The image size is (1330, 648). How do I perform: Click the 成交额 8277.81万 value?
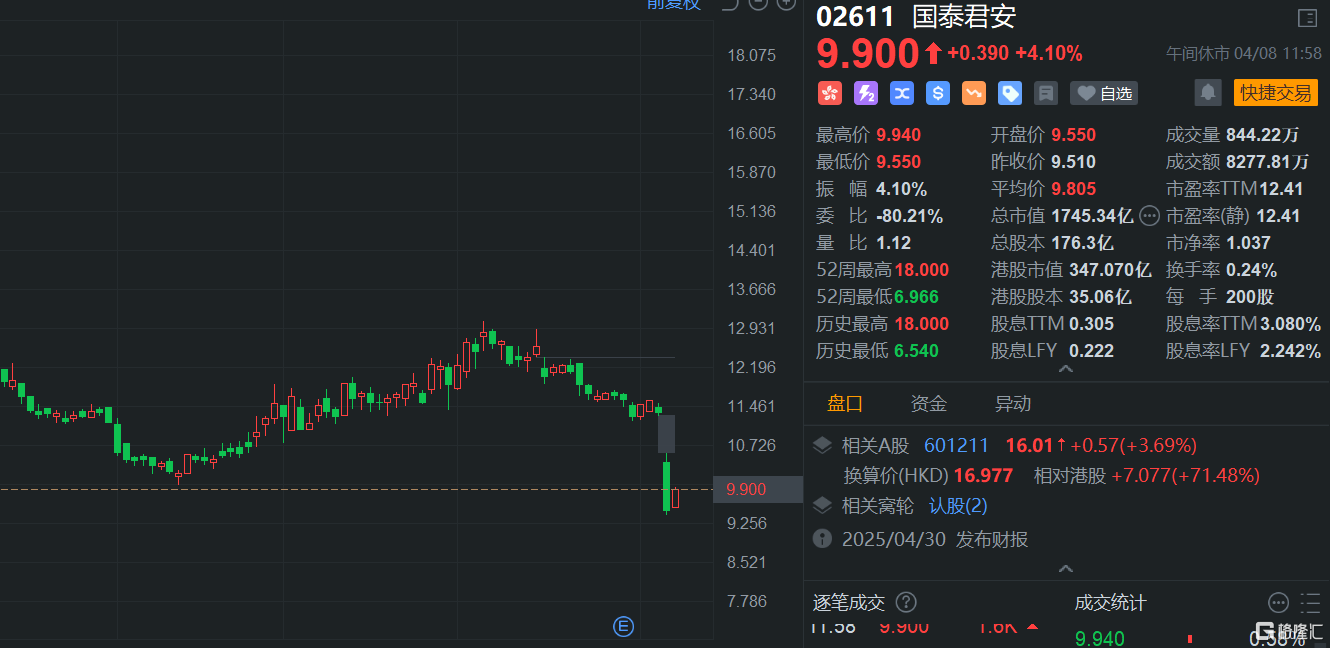click(1267, 162)
